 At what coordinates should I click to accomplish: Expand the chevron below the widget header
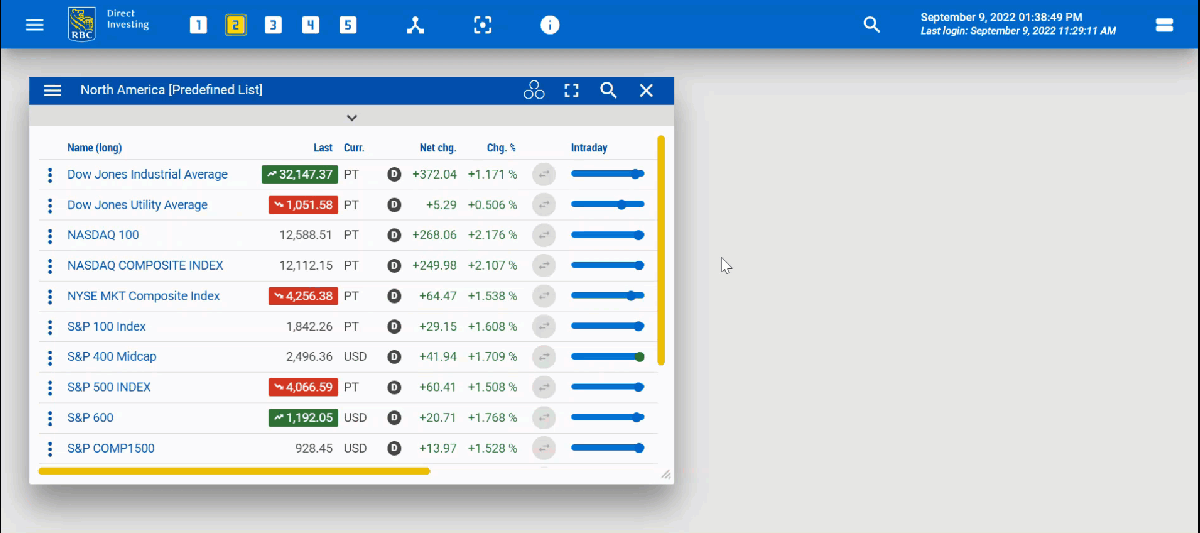351,117
